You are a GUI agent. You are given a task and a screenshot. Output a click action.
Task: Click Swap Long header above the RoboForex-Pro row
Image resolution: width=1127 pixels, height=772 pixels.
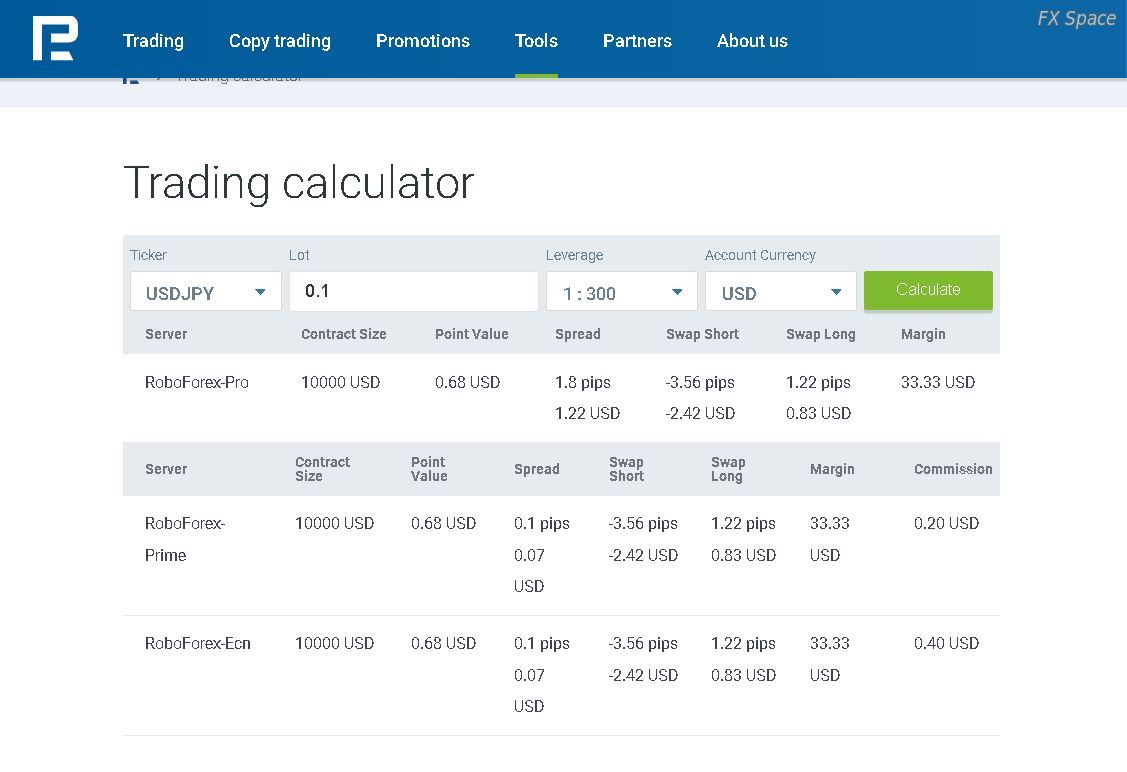click(x=820, y=334)
